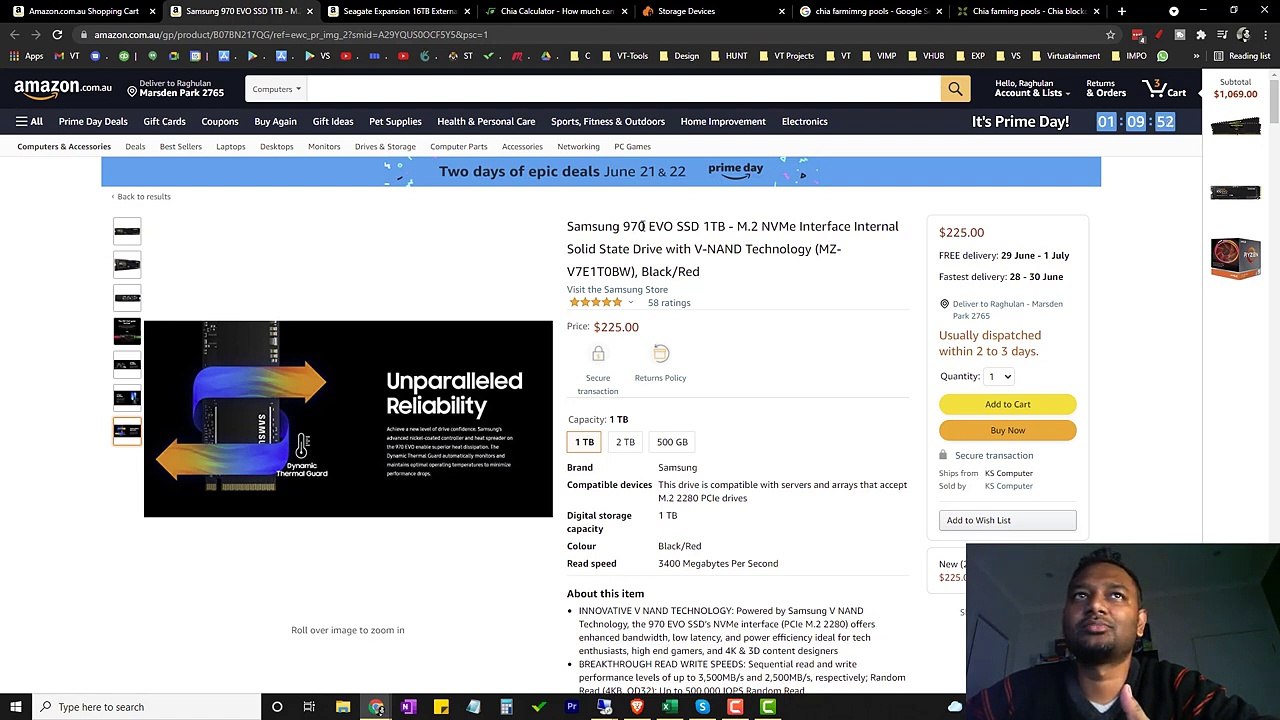Open Chrome from the taskbar
Viewport: 1280px width, 720px height.
tap(376, 707)
